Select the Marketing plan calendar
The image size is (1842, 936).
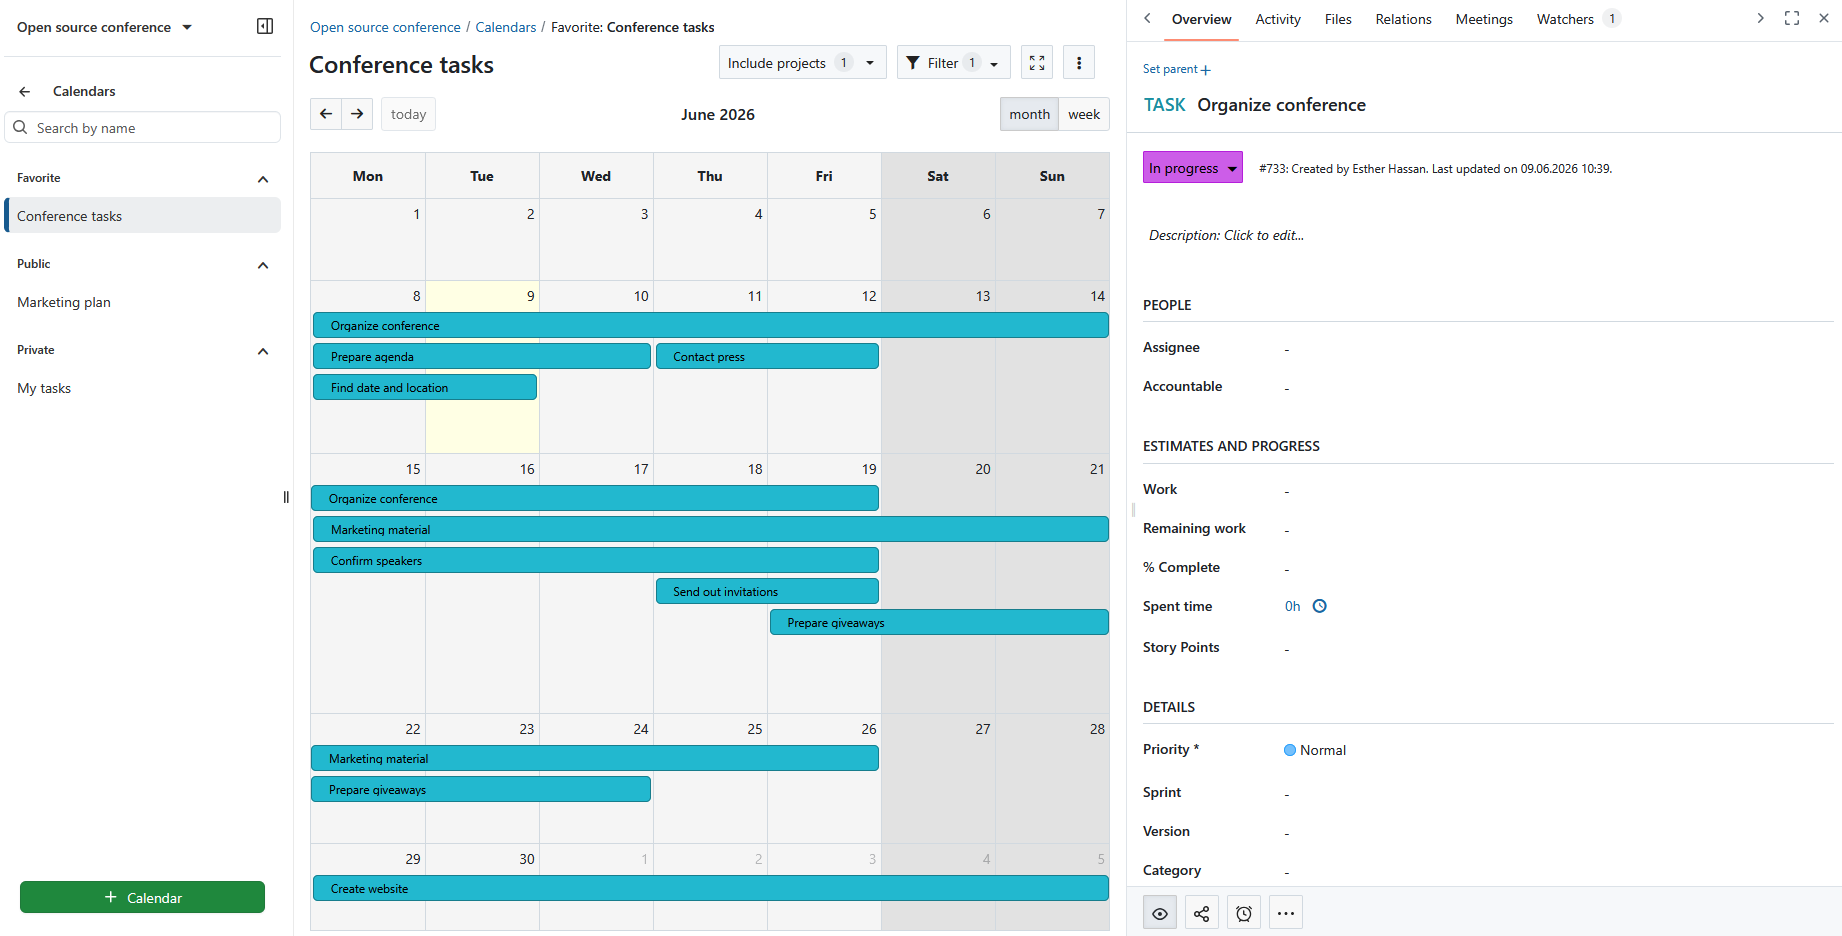click(143, 302)
